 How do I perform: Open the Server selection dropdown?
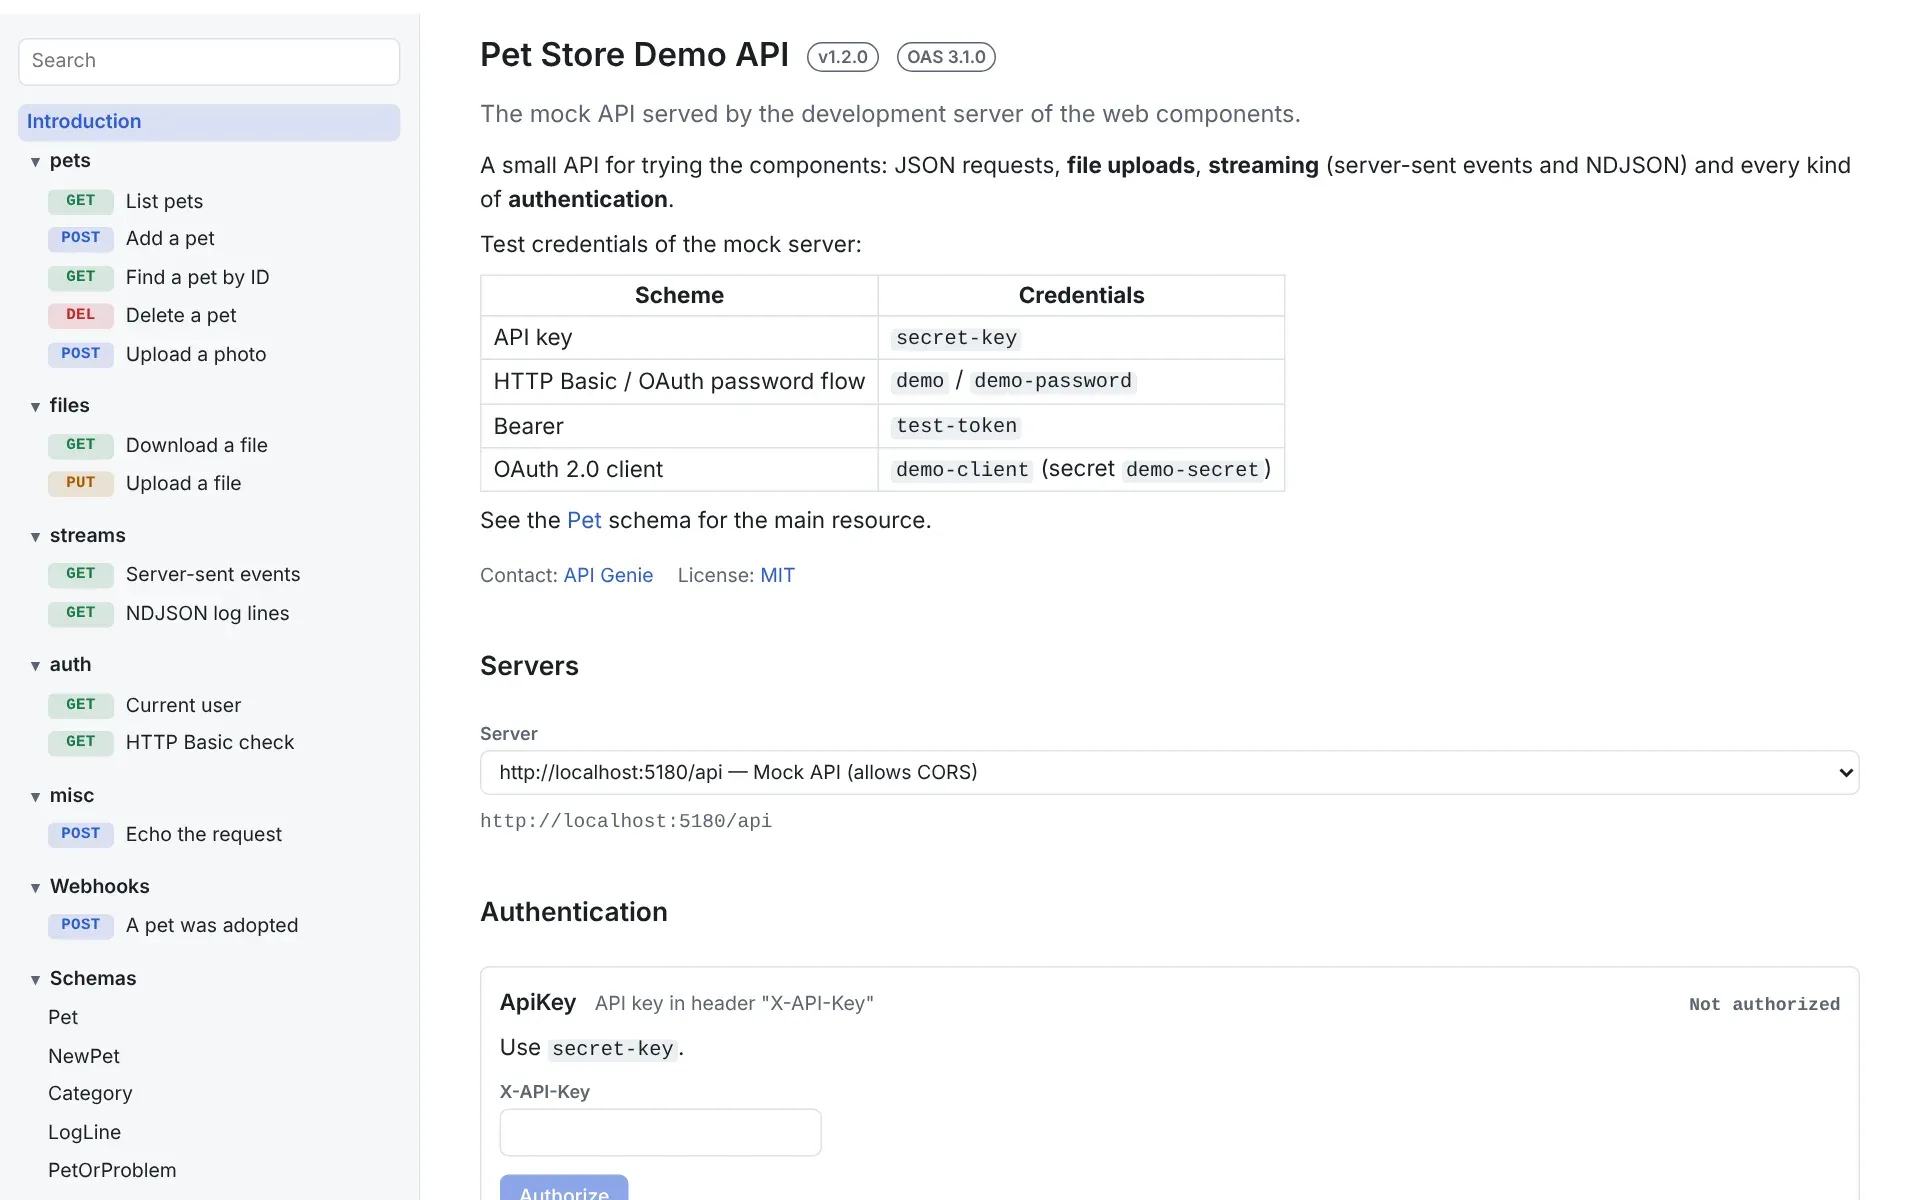pos(1169,773)
